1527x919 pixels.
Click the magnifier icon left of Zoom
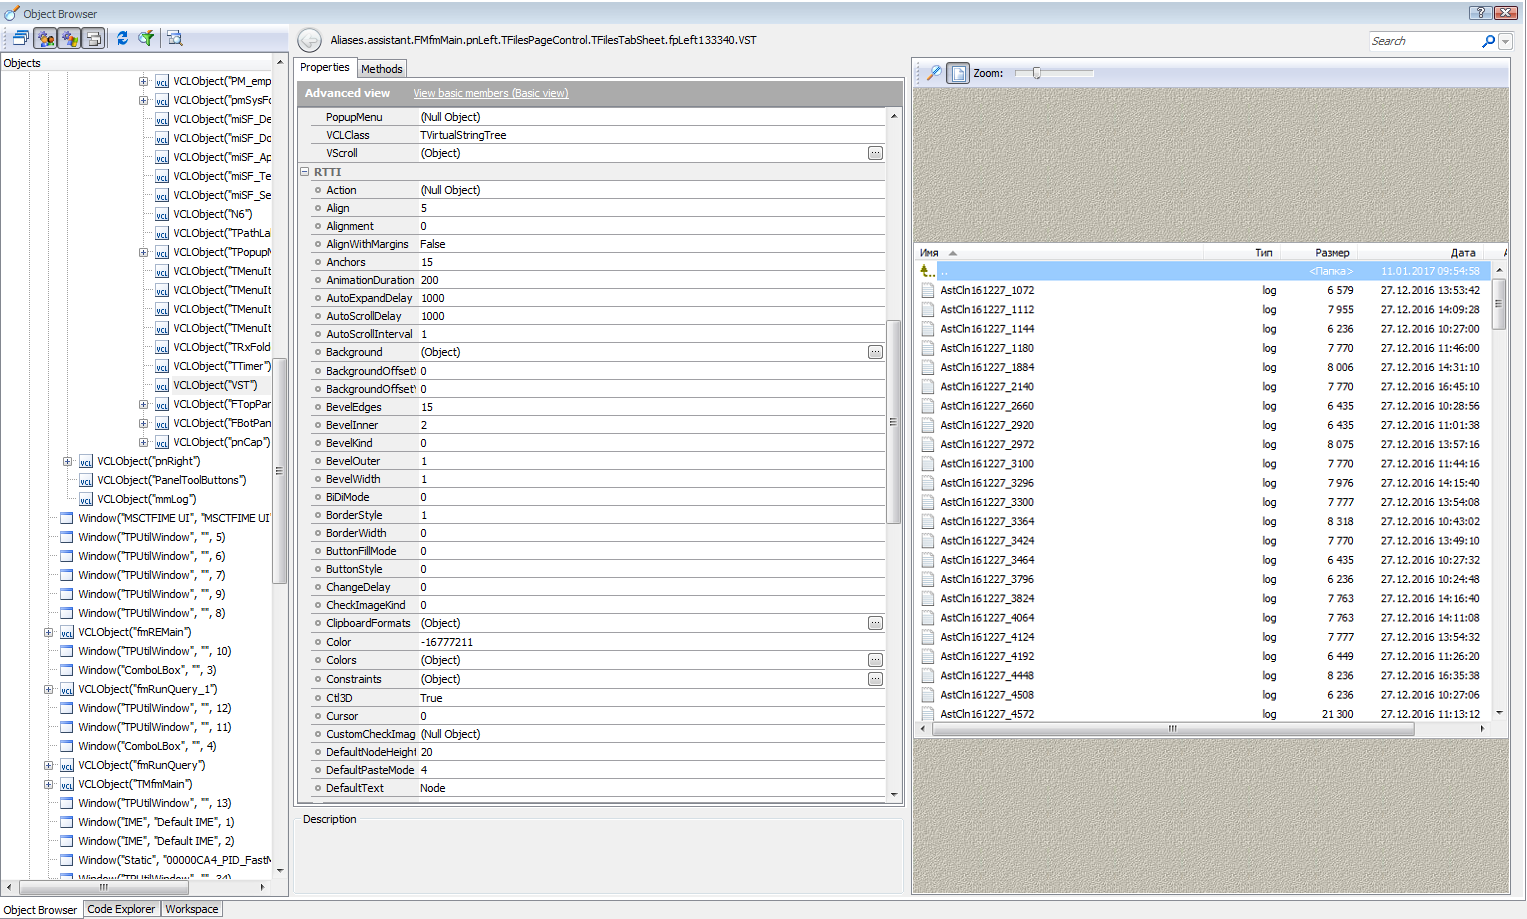point(933,73)
